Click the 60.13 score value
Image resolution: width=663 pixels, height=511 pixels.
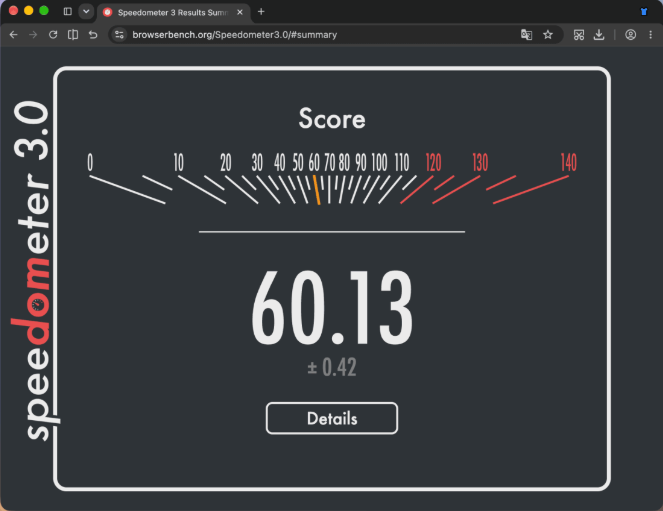point(332,308)
